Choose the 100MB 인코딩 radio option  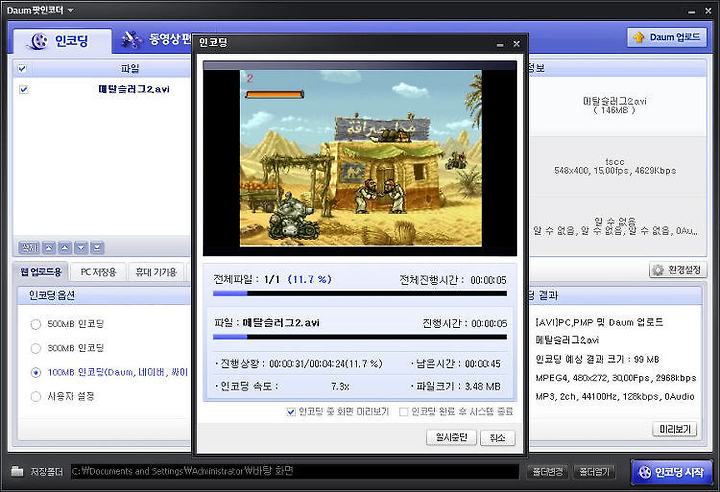pos(36,373)
